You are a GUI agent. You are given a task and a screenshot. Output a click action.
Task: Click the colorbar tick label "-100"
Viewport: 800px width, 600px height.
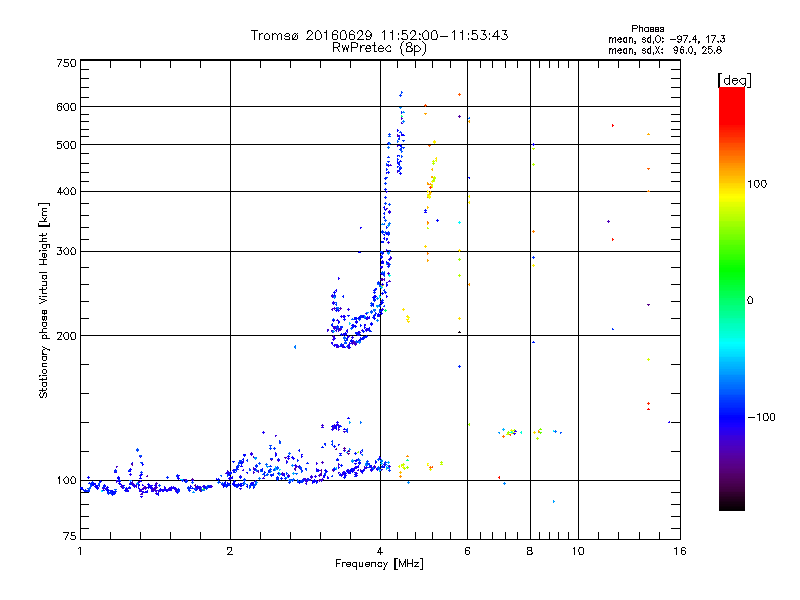click(762, 417)
